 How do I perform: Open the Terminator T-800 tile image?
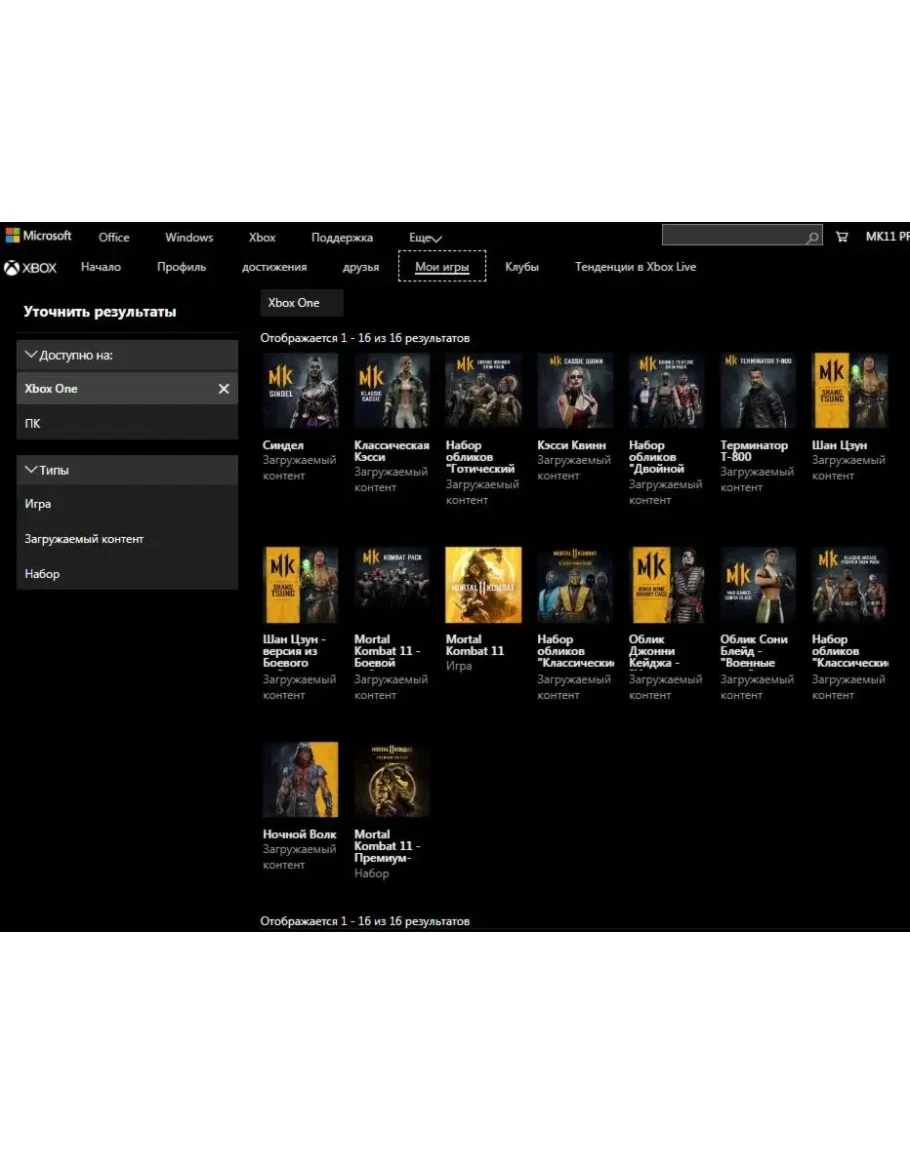tap(758, 391)
